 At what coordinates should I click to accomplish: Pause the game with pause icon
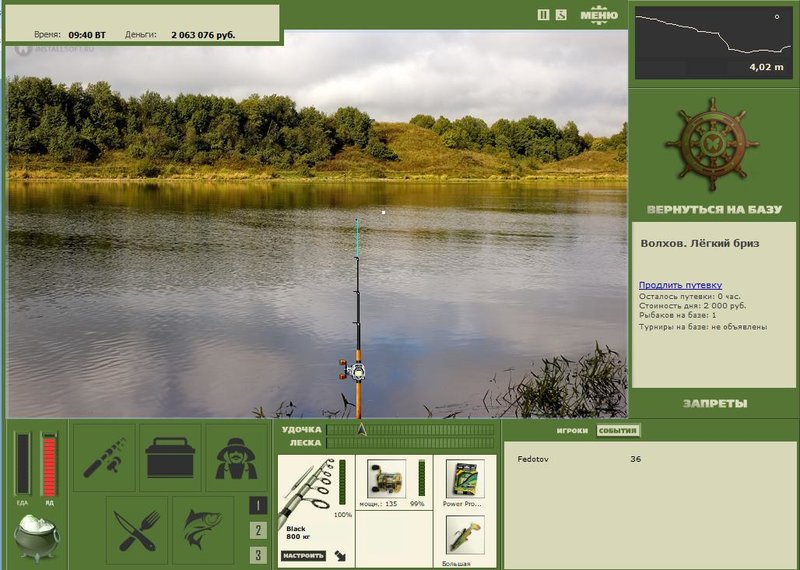pos(543,15)
